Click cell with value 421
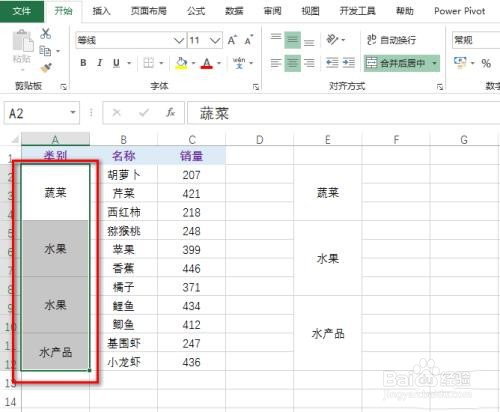 191,193
